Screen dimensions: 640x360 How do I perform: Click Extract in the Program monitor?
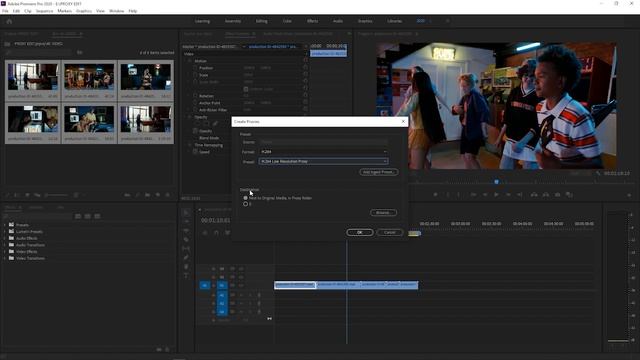546,195
